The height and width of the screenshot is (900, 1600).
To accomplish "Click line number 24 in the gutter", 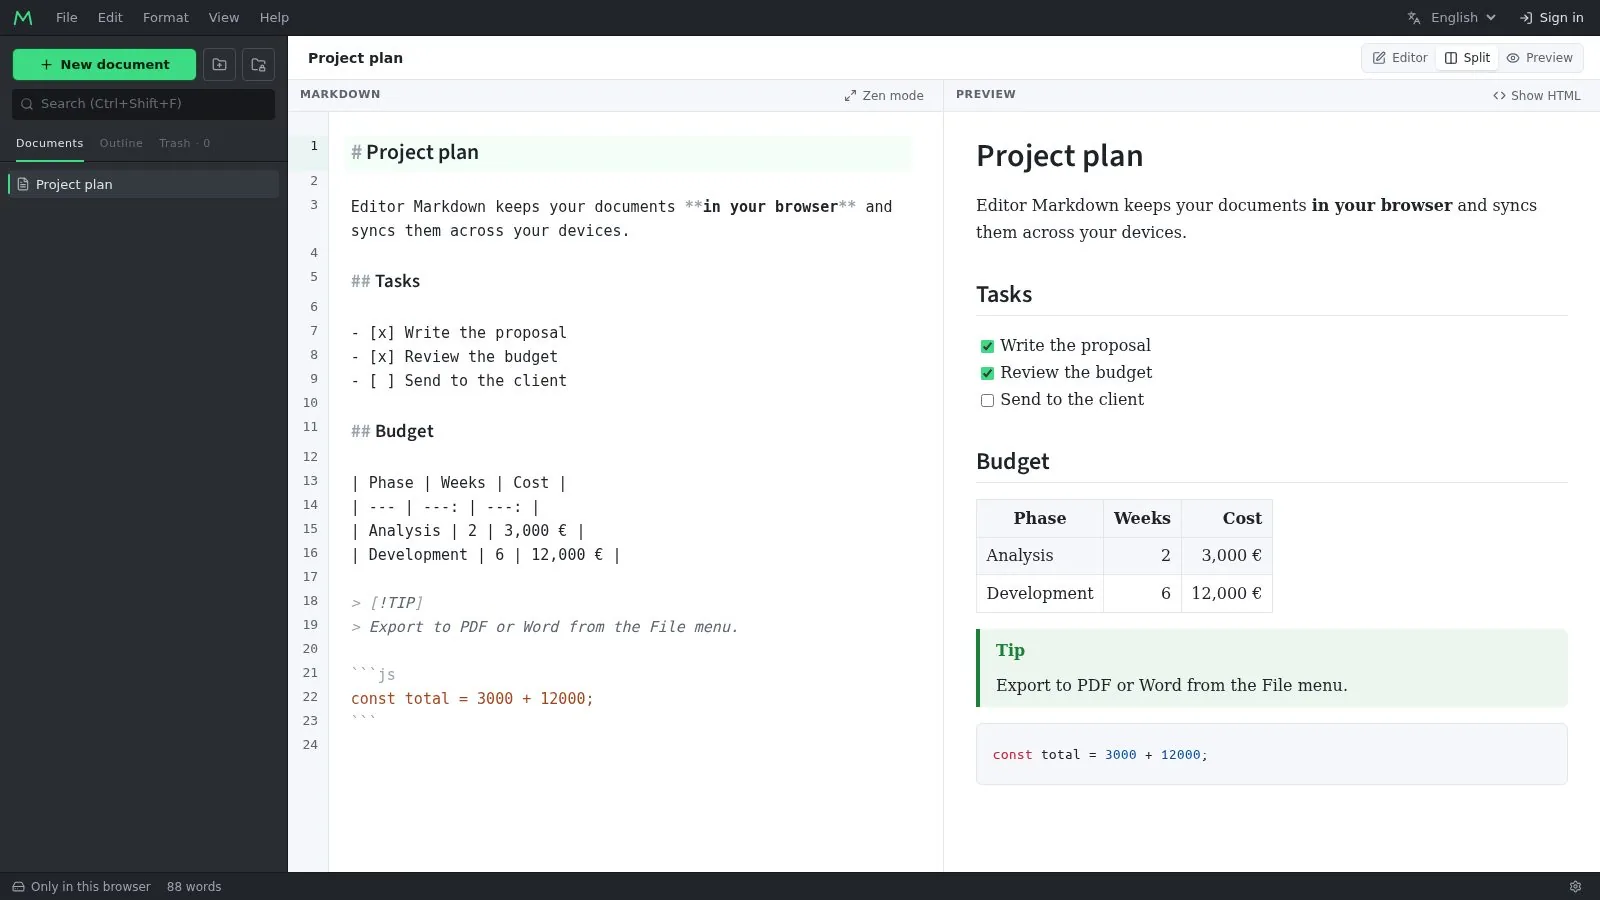I will (x=310, y=745).
